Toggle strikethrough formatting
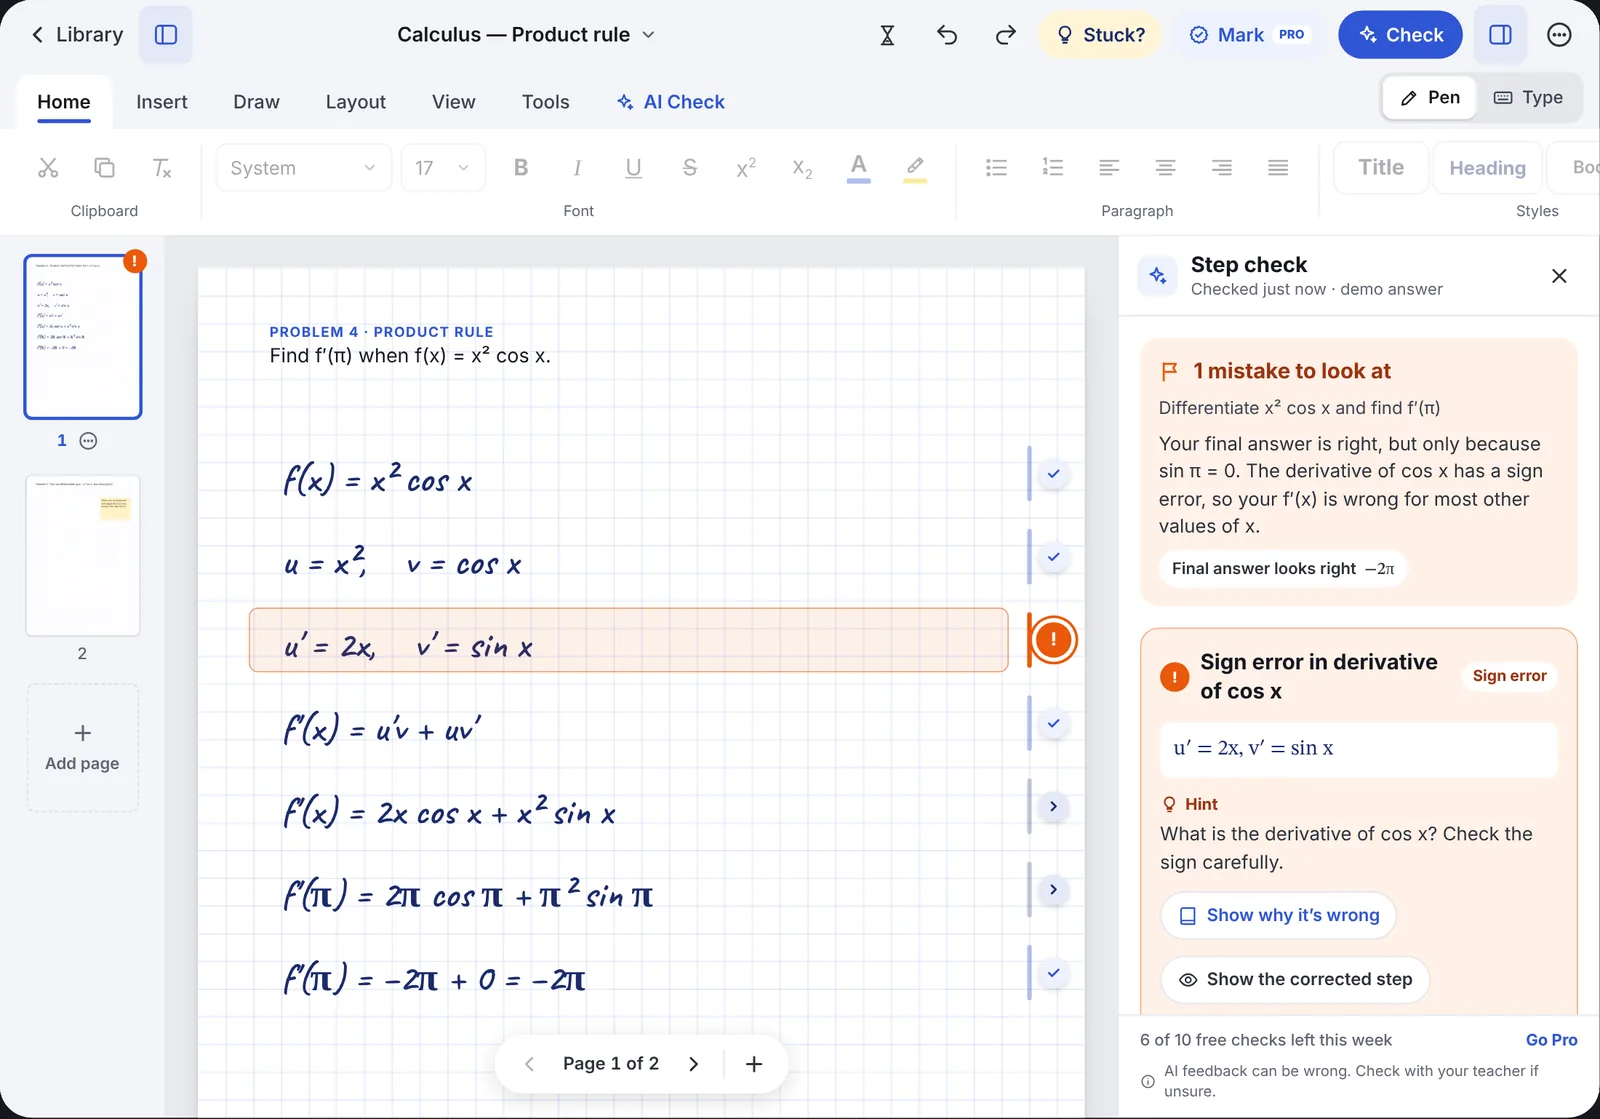 pyautogui.click(x=689, y=168)
